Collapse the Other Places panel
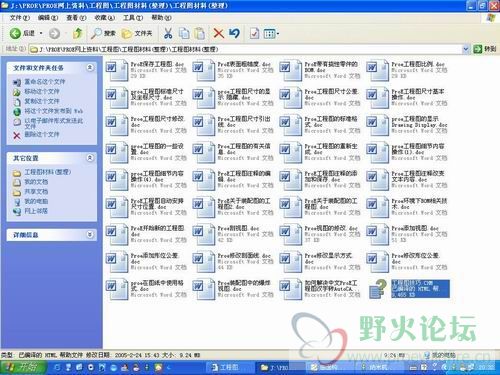The width and height of the screenshot is (500, 375). pos(90,158)
